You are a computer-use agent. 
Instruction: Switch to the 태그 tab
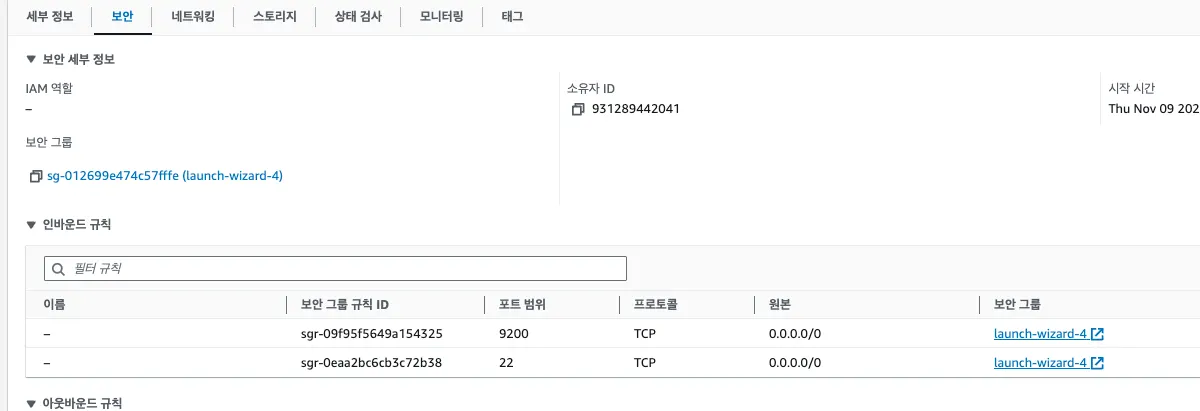coord(511,17)
